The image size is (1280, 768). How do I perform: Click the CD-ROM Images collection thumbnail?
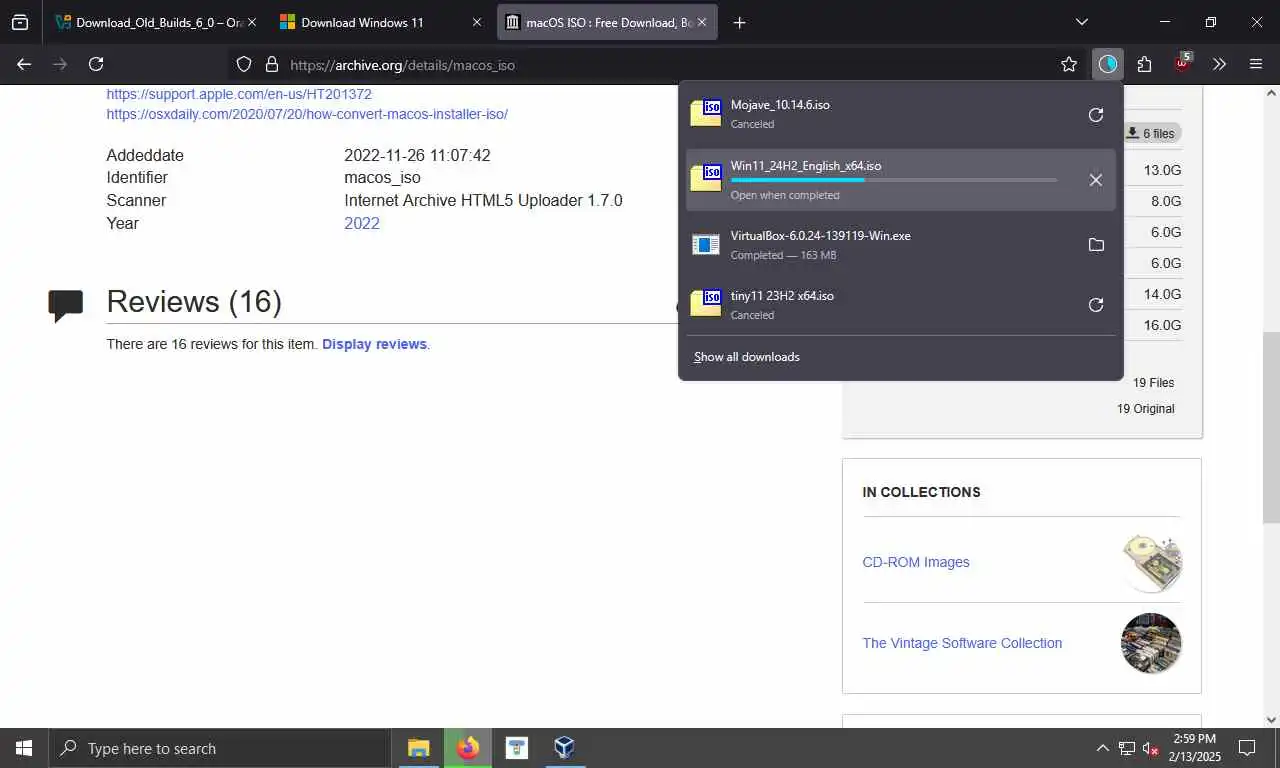[x=1151, y=562]
